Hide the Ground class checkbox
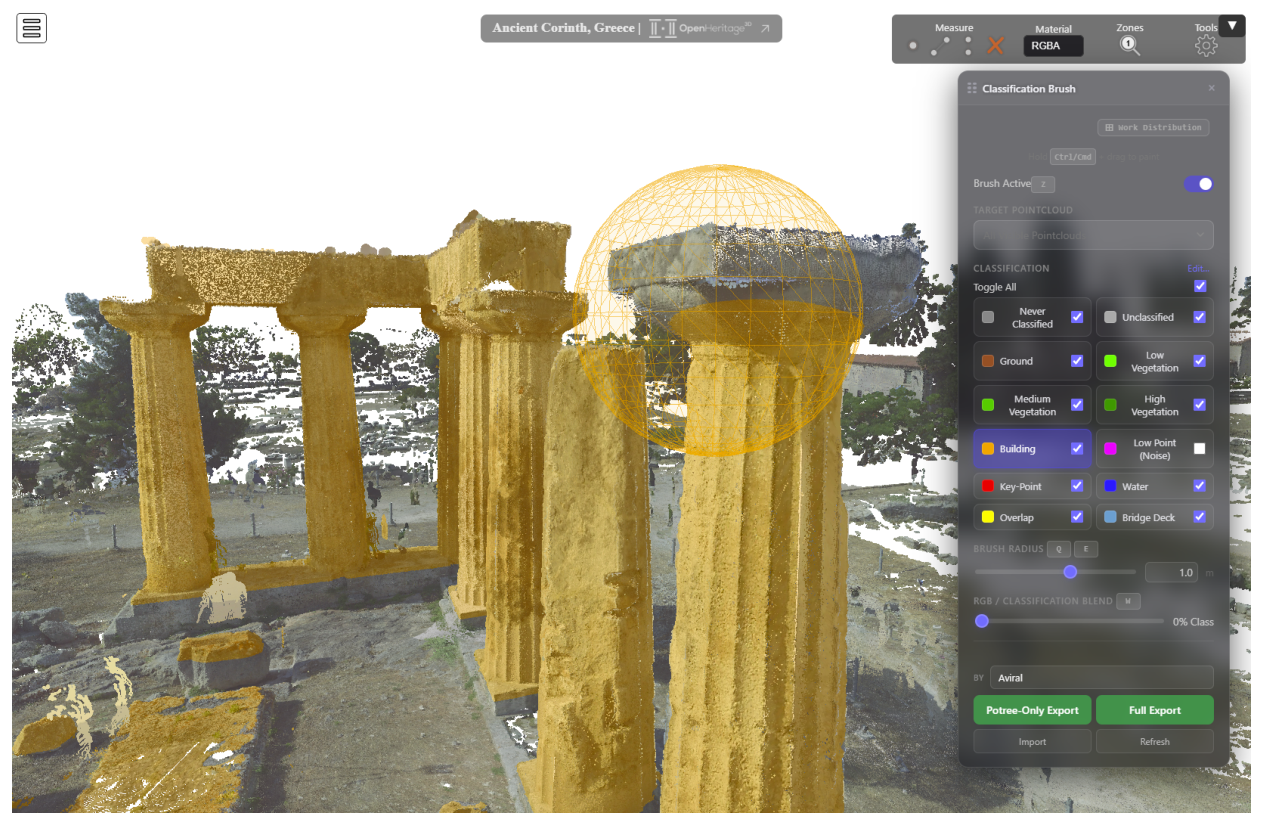This screenshot has width=1262, height=824. coord(1077,361)
